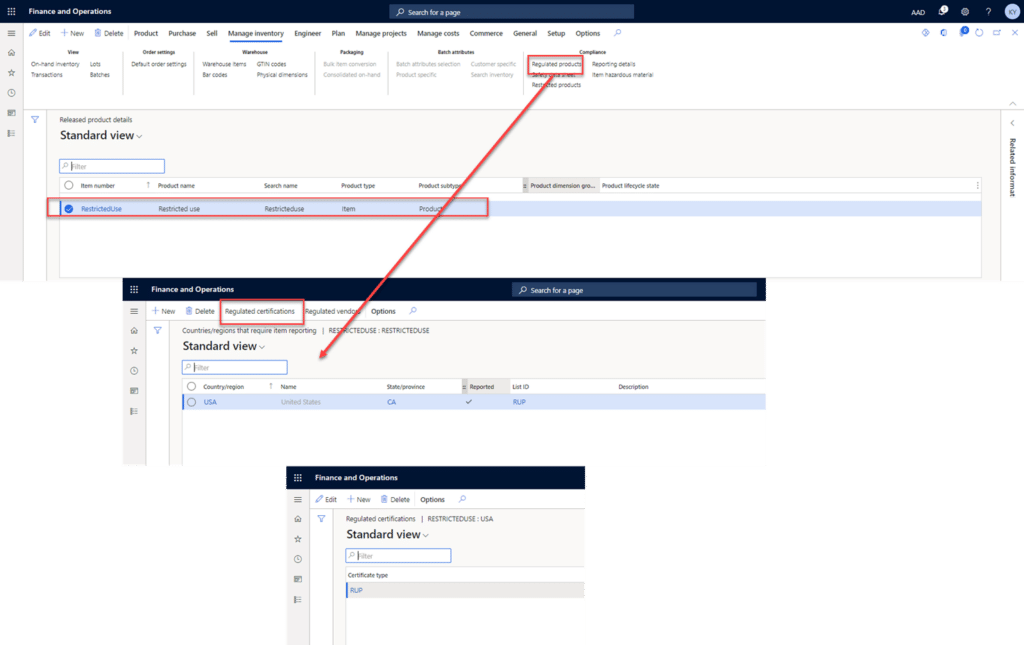Click the navigation hamburger icon in the left pane

click(x=10, y=33)
